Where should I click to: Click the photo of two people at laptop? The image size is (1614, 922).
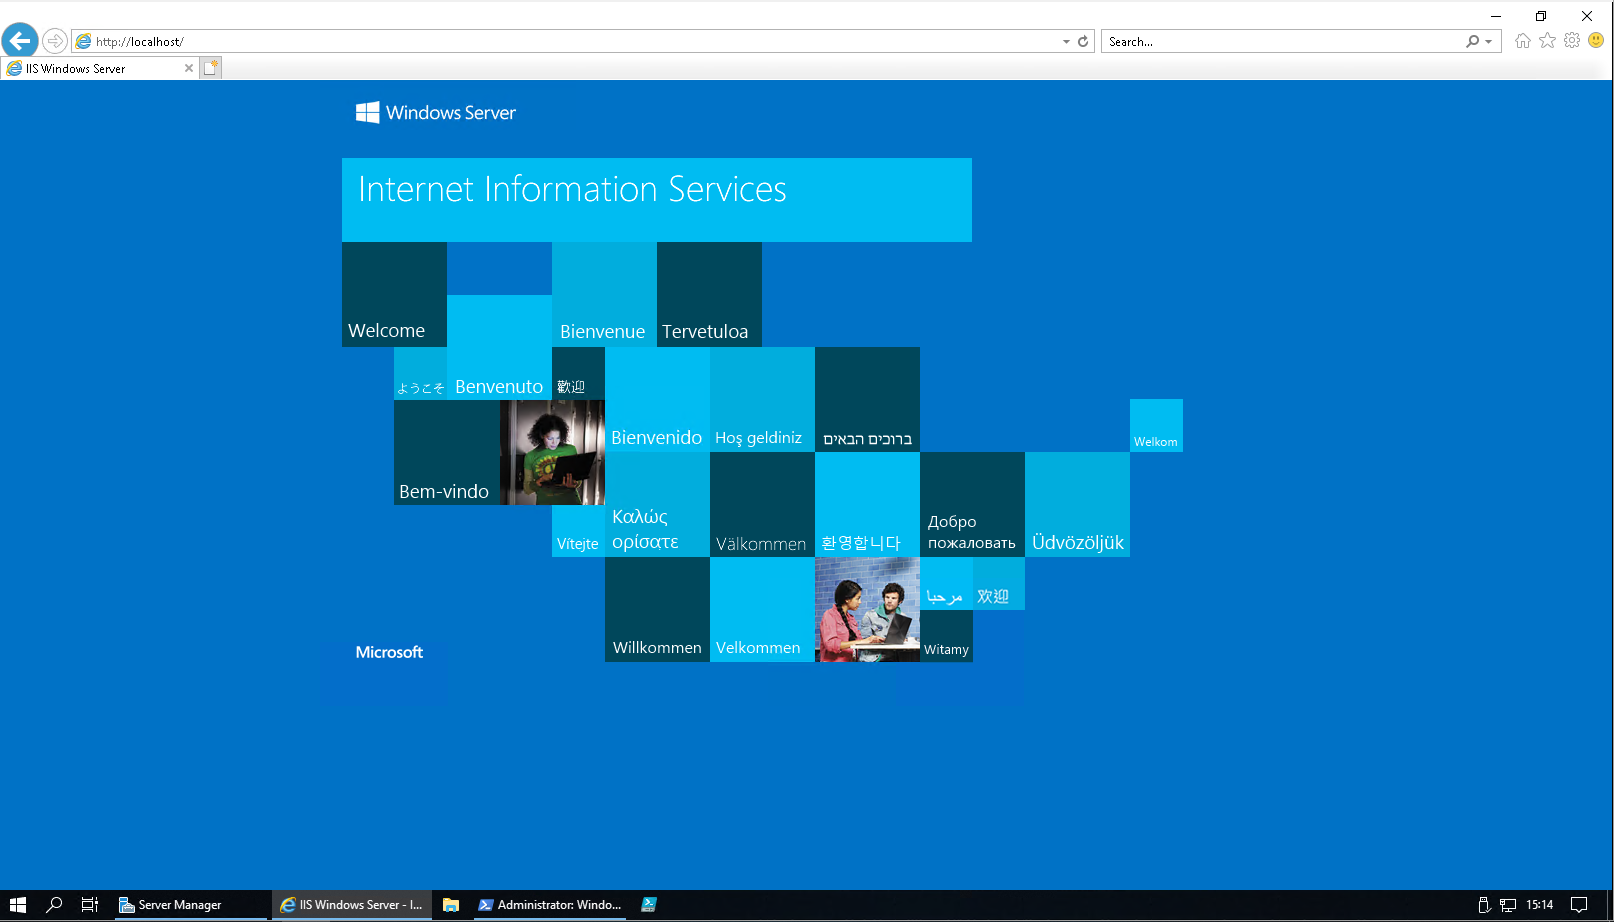867,609
